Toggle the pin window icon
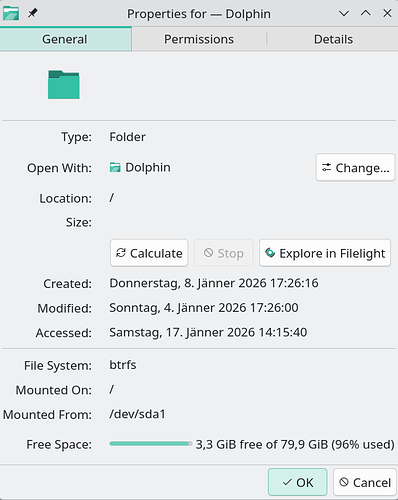Viewport: 398px width, 500px height. 33,13
